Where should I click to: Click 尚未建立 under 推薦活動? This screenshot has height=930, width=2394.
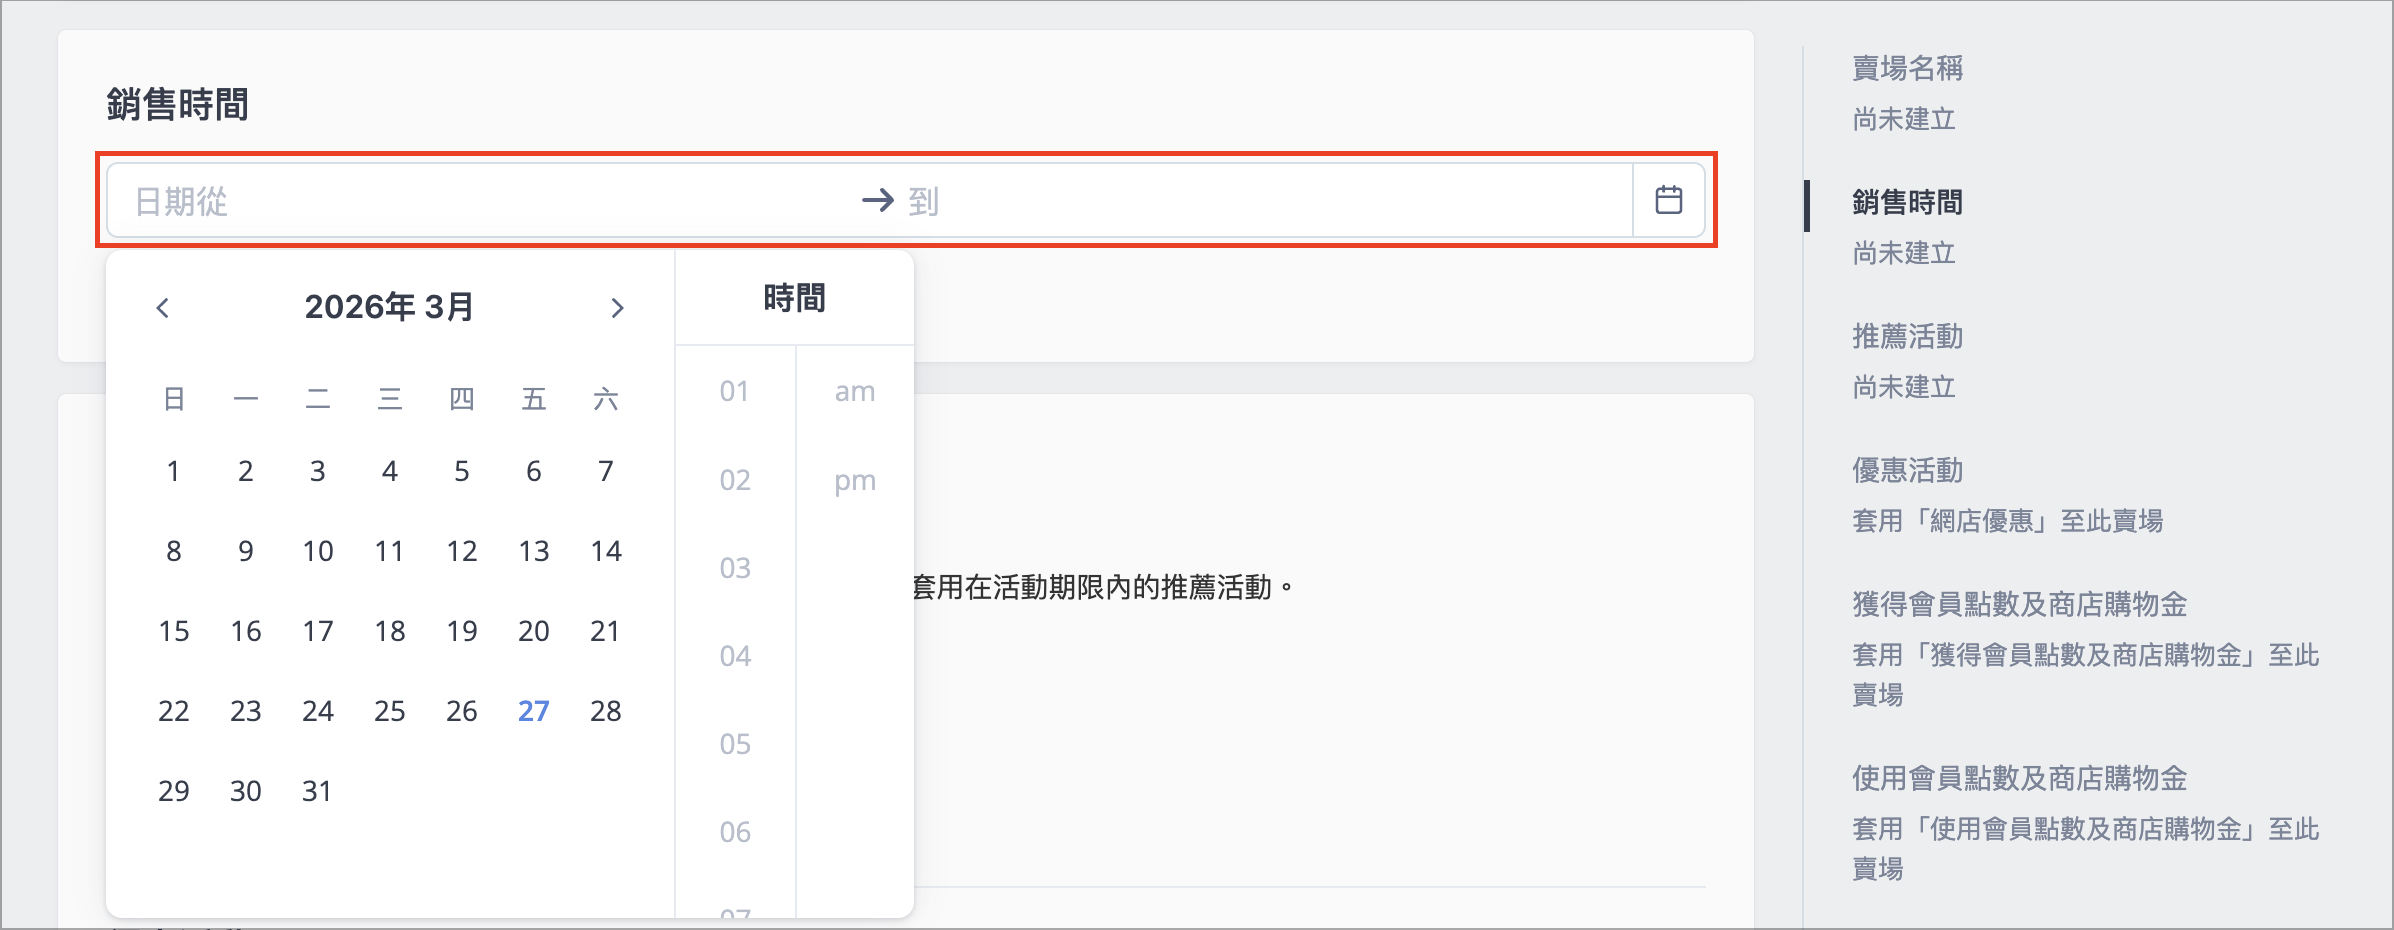(x=1904, y=387)
